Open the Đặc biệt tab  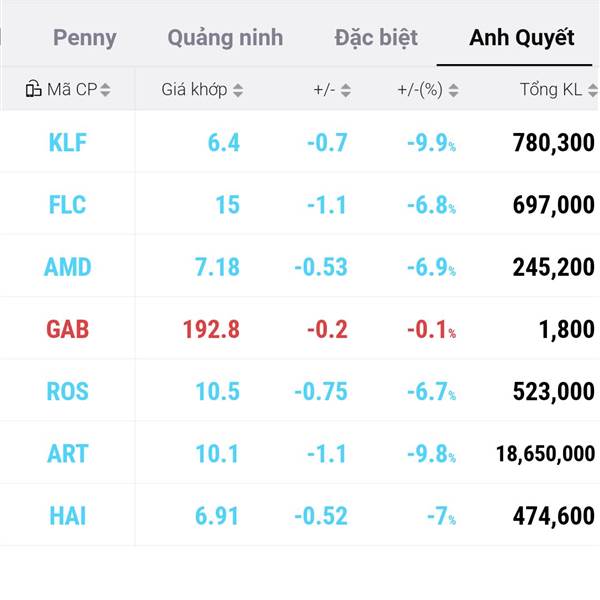(x=376, y=38)
